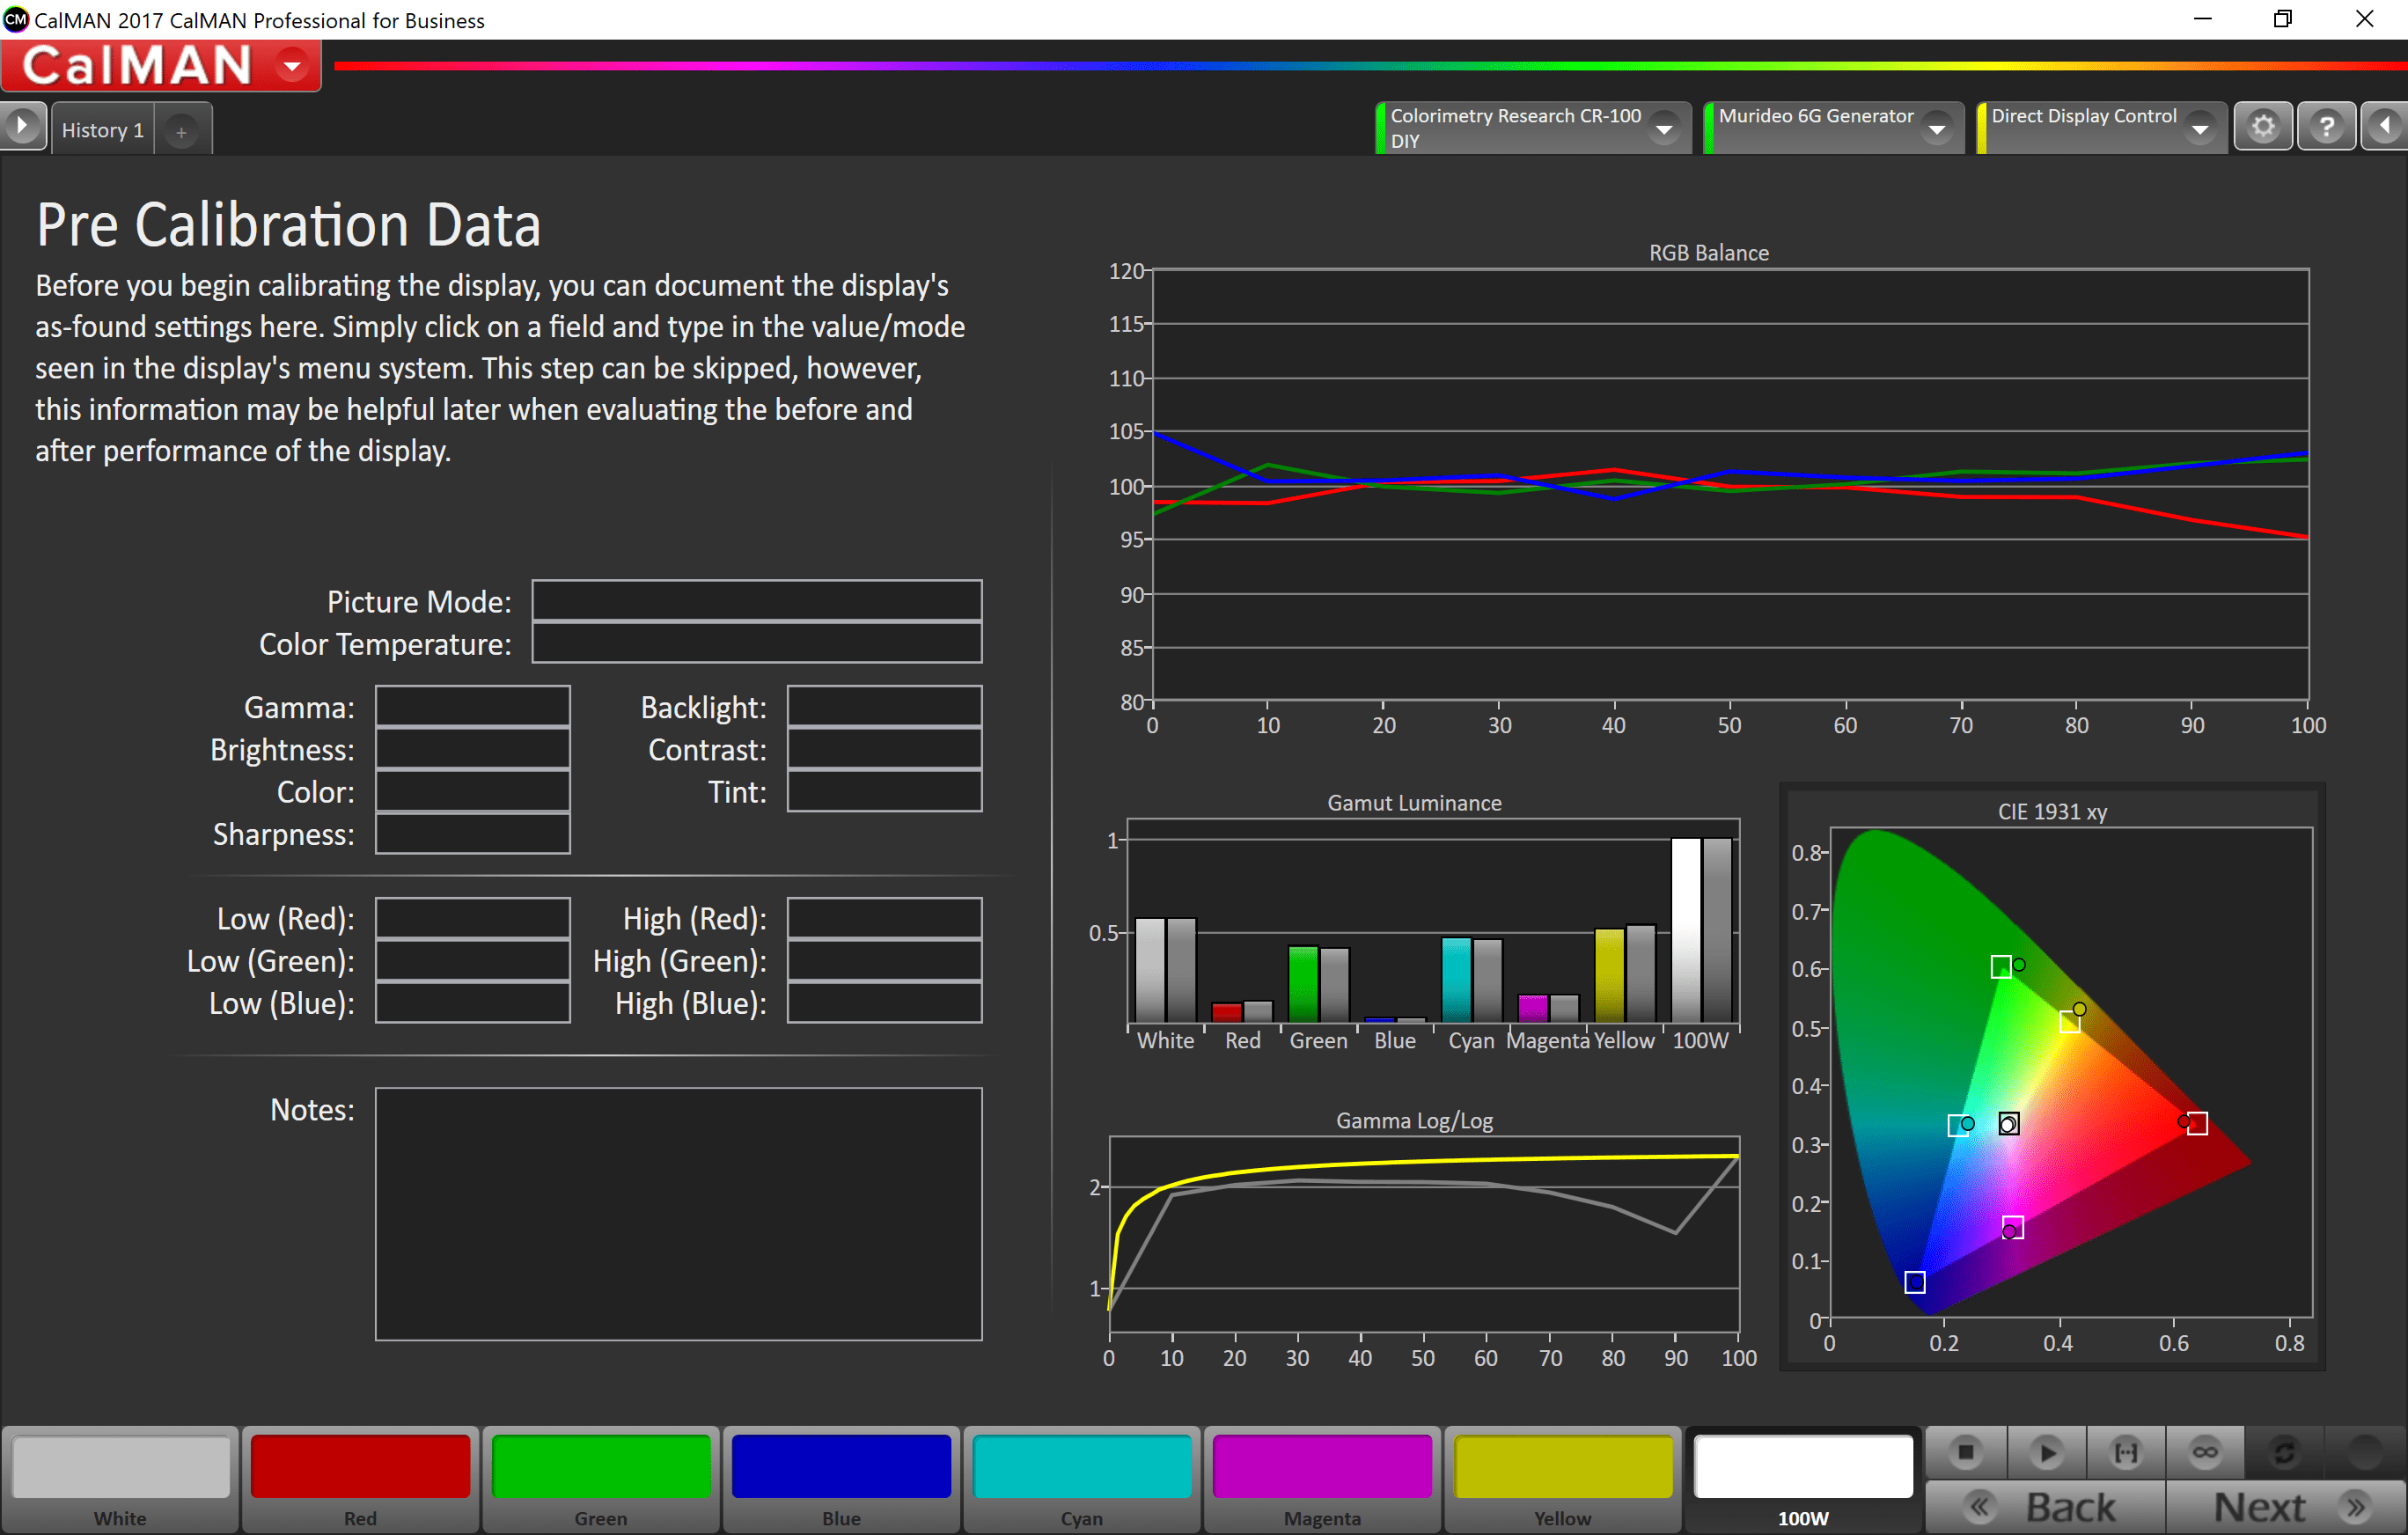Click the help question mark icon
Viewport: 2408px width, 1535px height.
(2326, 127)
